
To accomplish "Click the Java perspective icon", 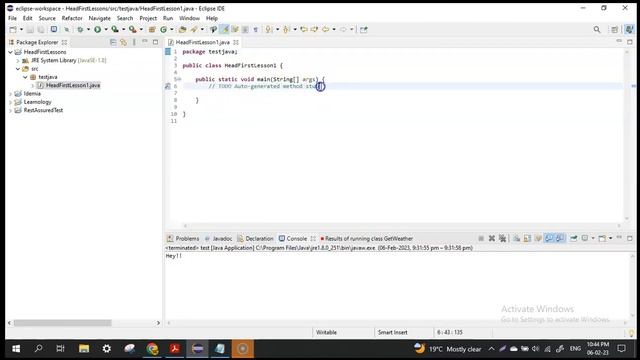I will coord(629,29).
